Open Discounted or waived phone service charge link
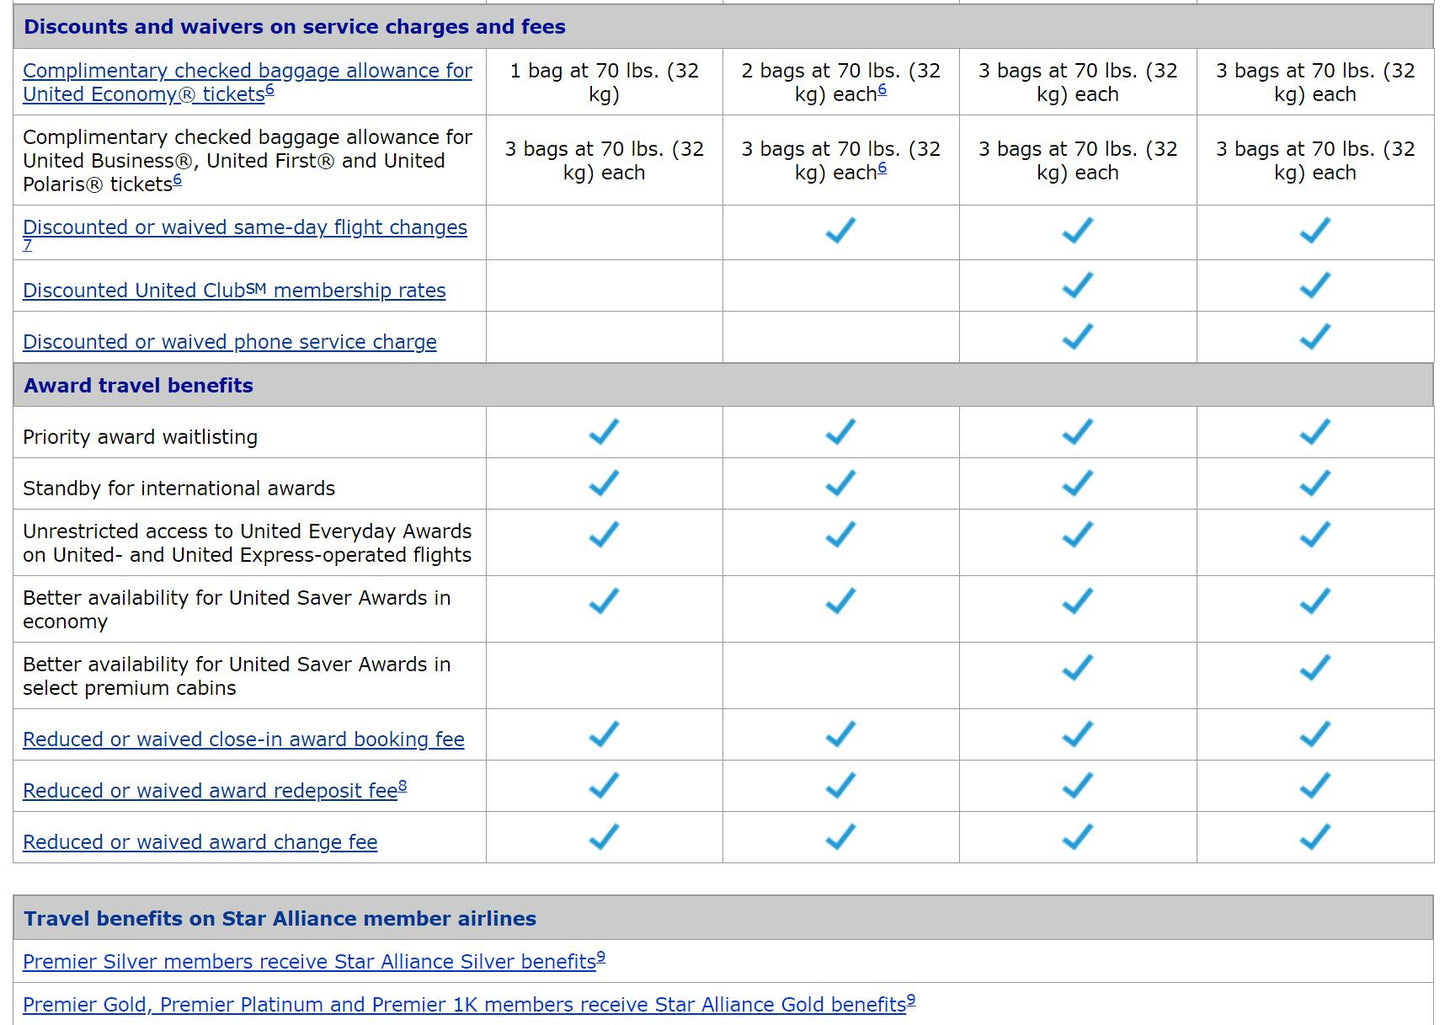Viewport: 1445px width, 1025px height. click(230, 342)
